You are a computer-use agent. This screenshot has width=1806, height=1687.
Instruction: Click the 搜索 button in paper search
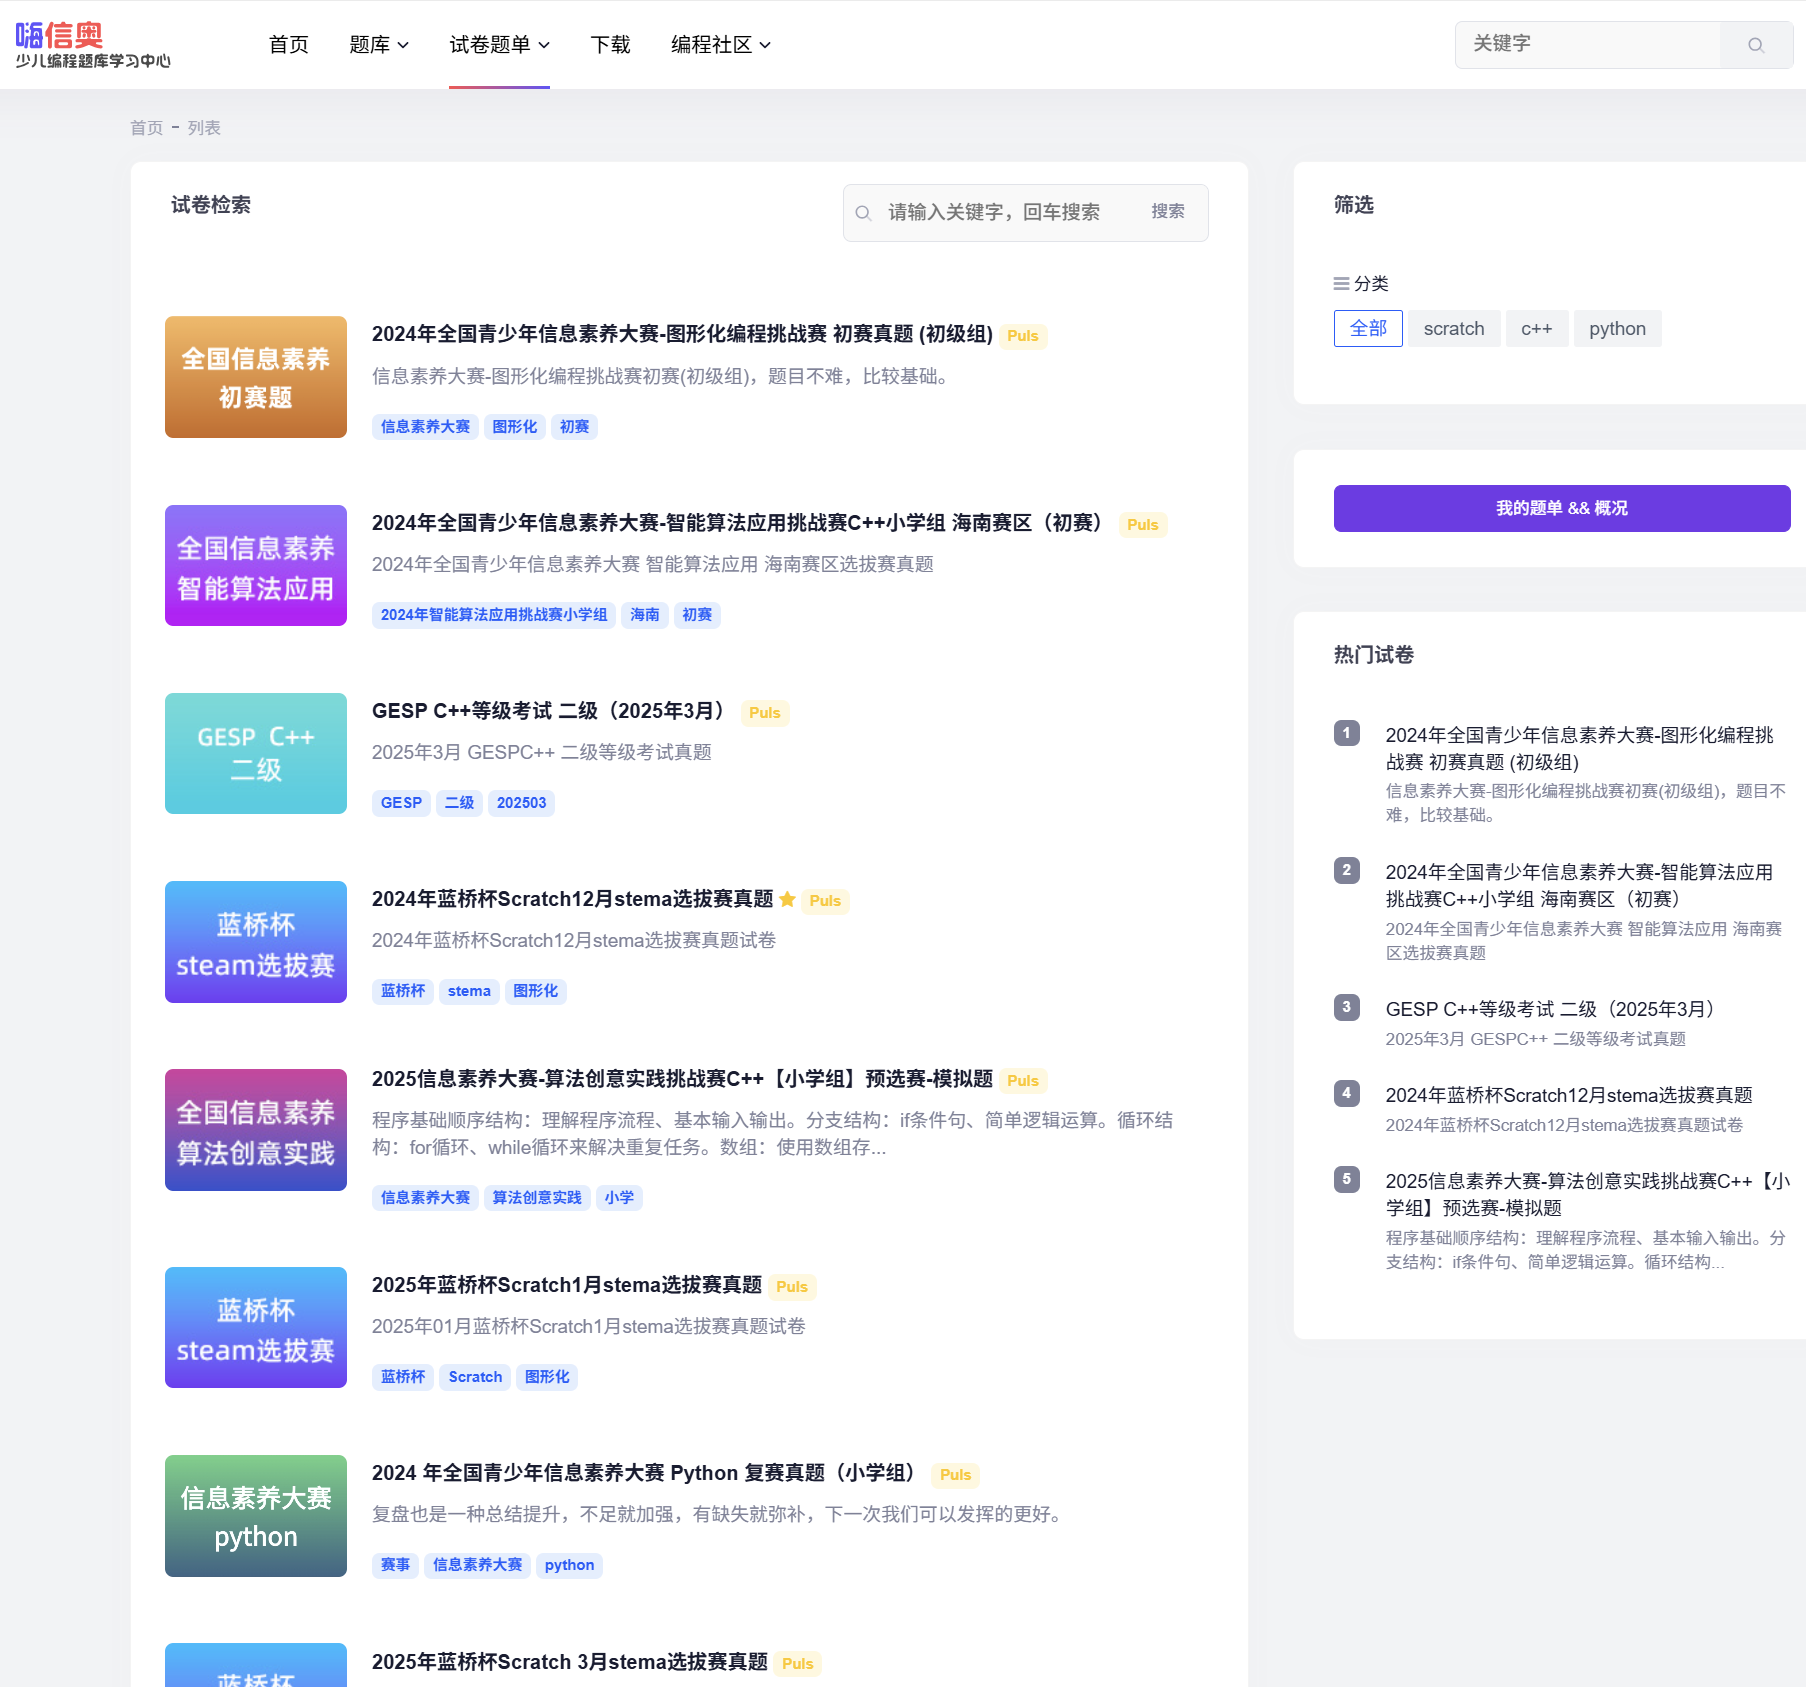[1167, 212]
